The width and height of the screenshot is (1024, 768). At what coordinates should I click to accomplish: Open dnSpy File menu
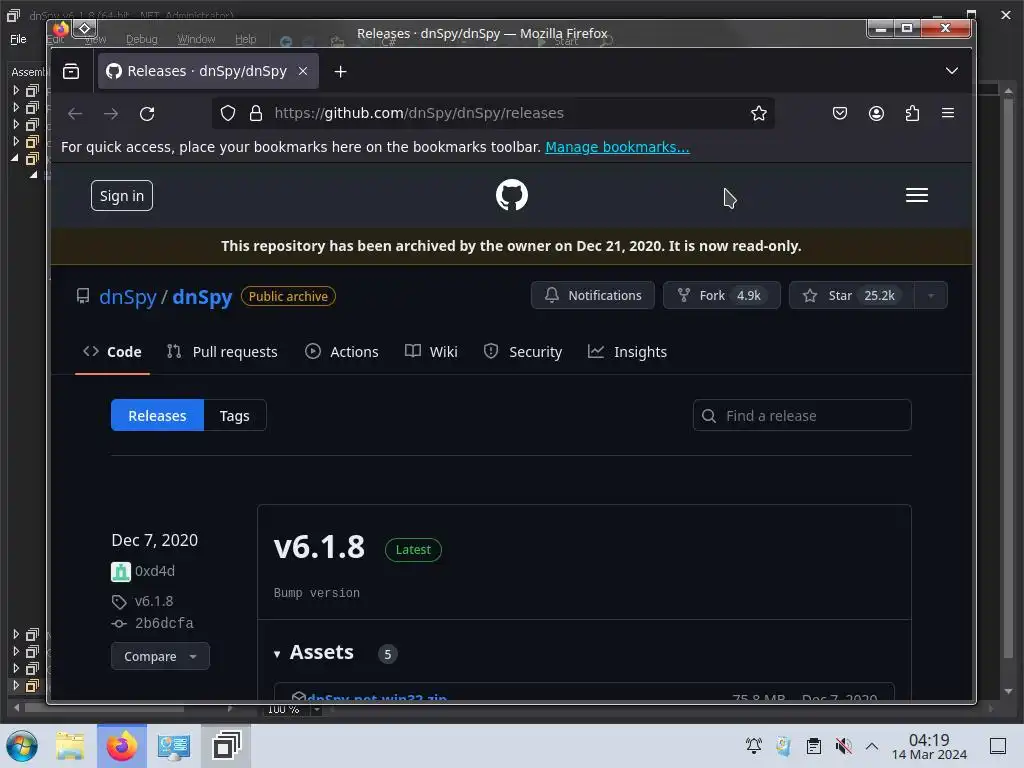(18, 39)
